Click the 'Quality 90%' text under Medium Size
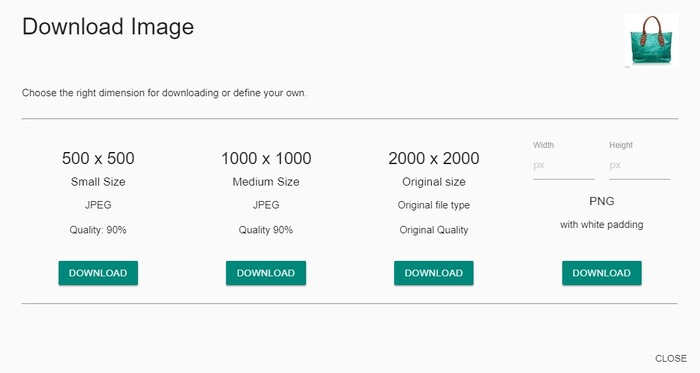Screen dimensions: 700x373 coord(266,230)
